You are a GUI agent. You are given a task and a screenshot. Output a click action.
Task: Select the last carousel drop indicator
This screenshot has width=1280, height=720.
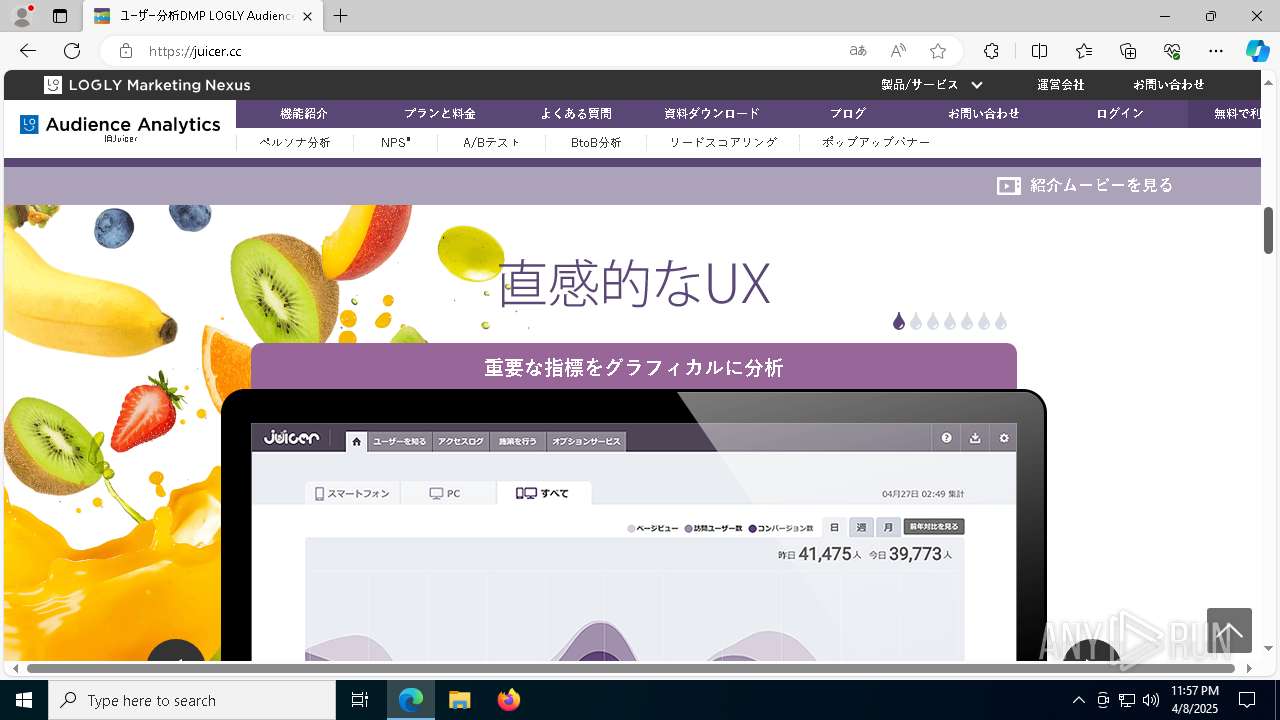tap(1001, 321)
